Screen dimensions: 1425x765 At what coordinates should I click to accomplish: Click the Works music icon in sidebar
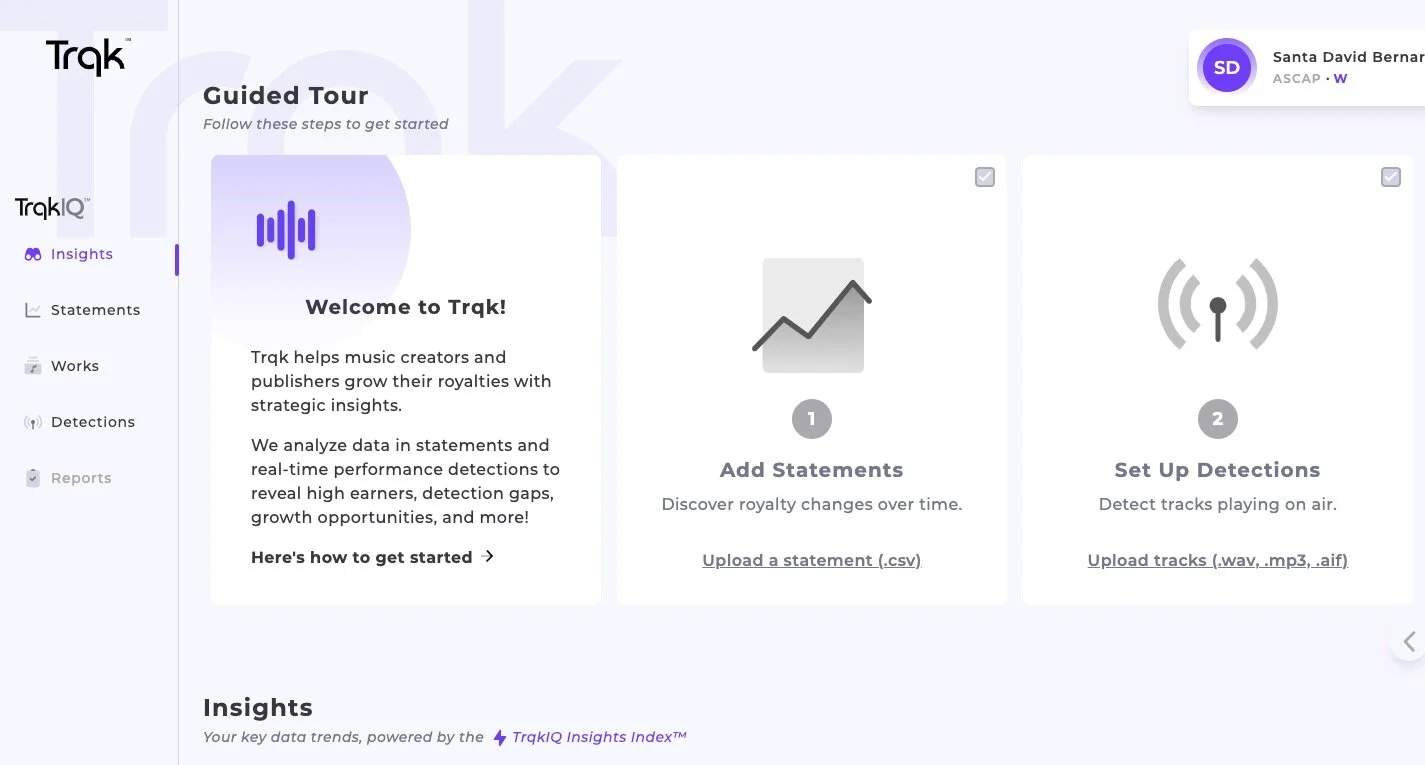[x=33, y=366]
